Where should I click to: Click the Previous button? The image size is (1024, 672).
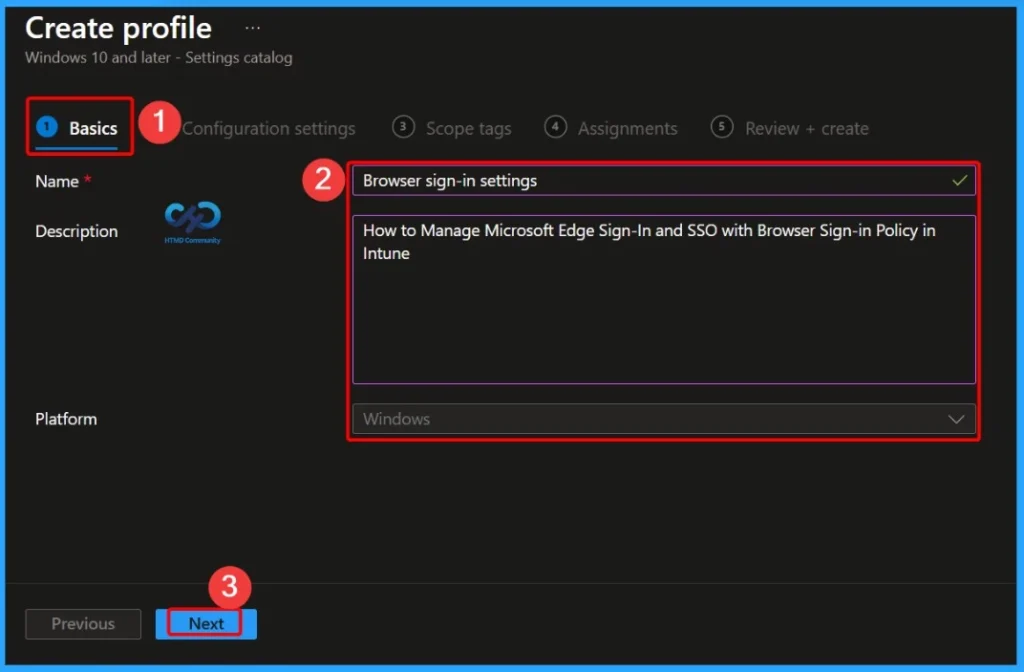tap(83, 623)
